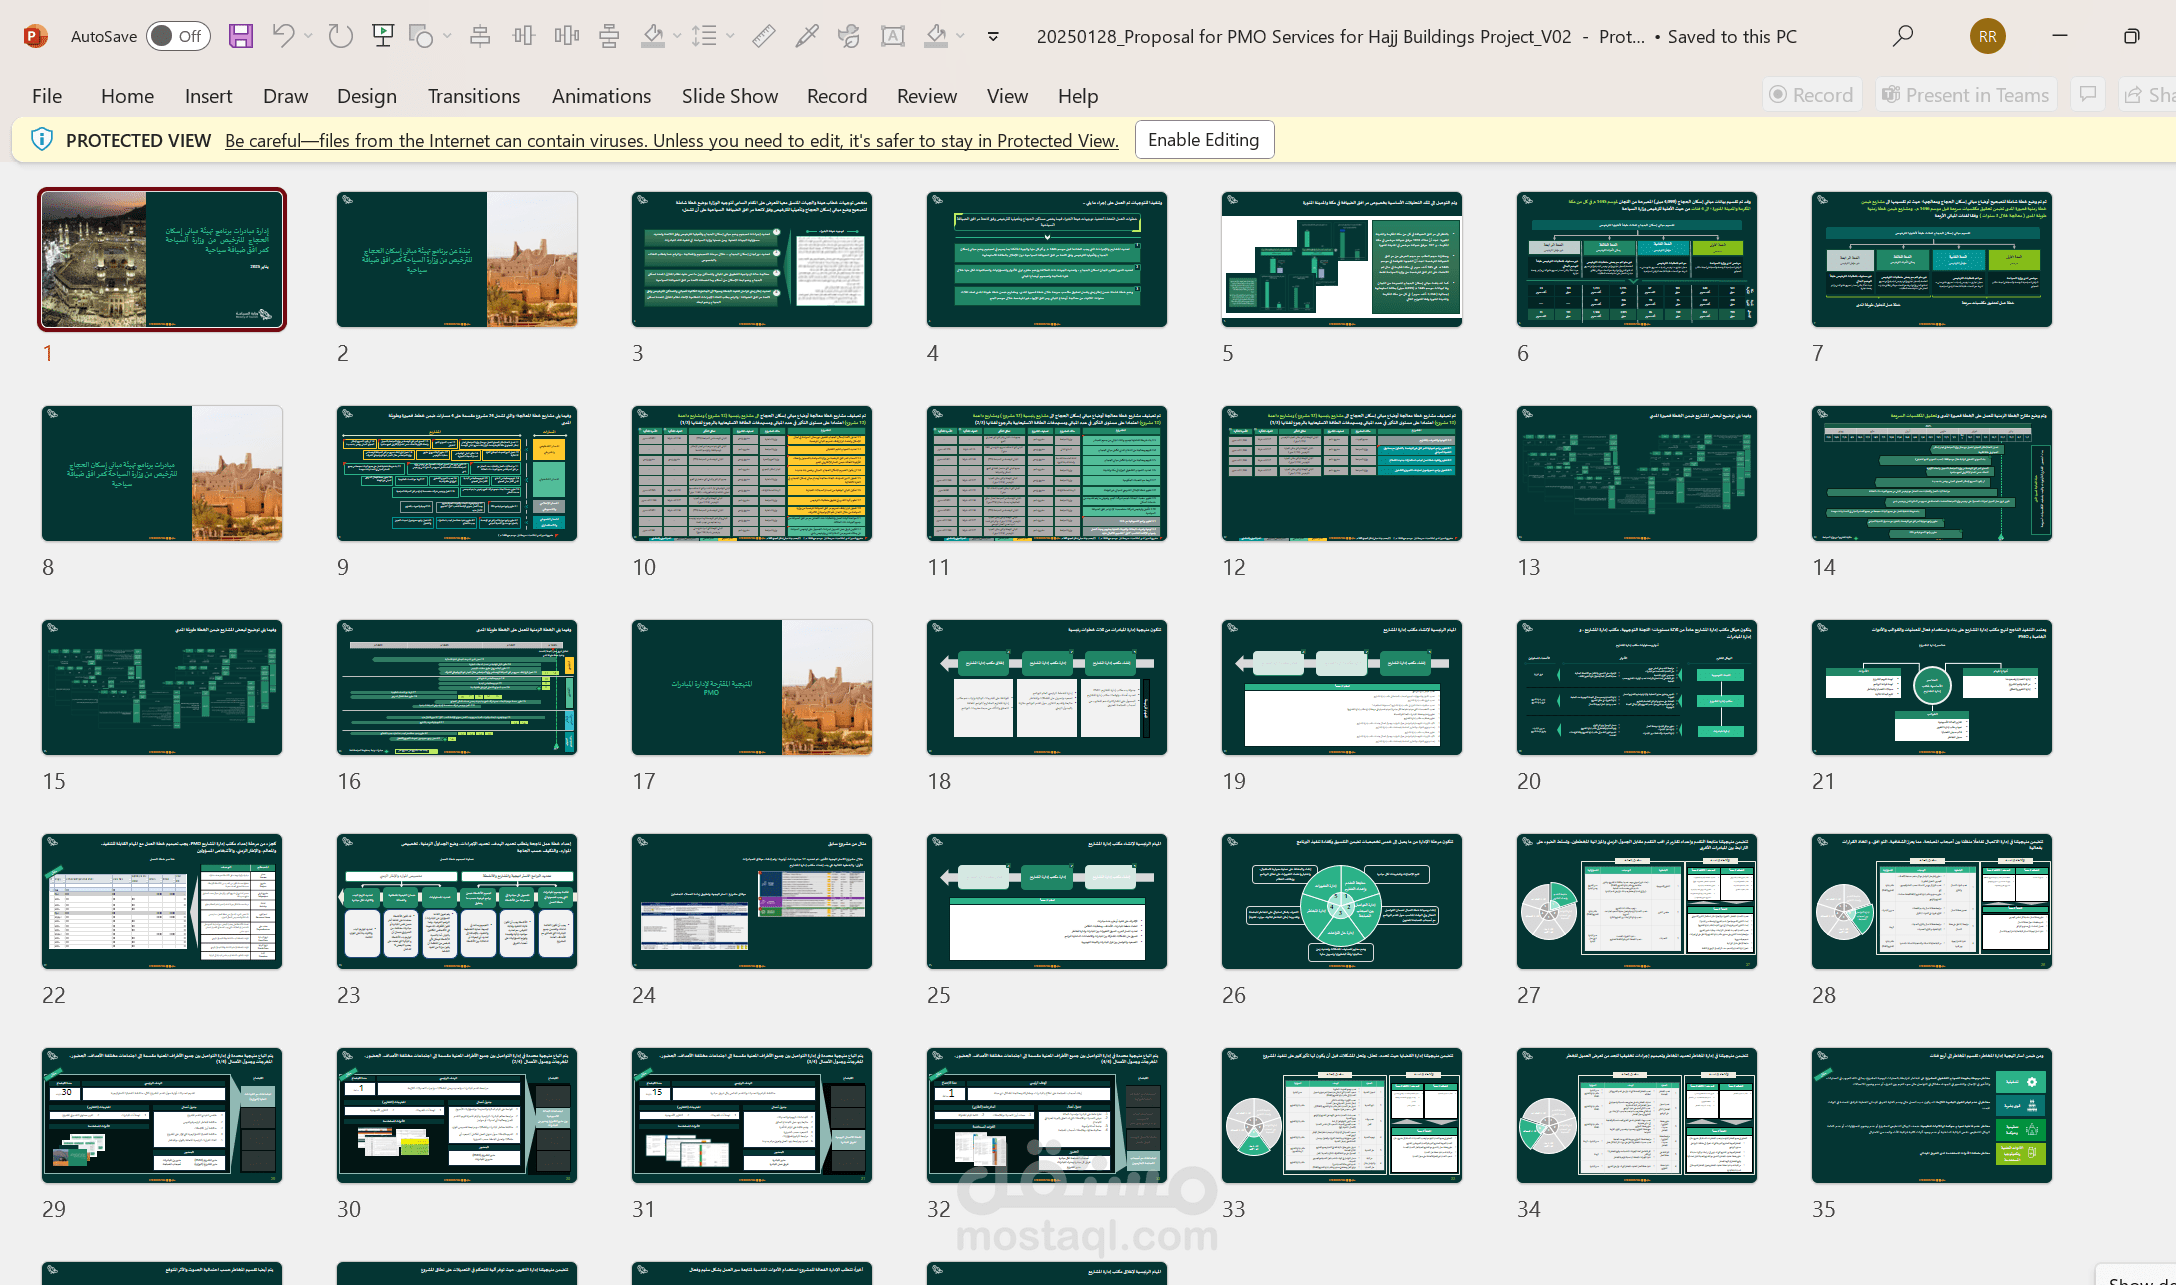Click the Enable Editing button
Screen dimensions: 2176x1285
click(1204, 140)
